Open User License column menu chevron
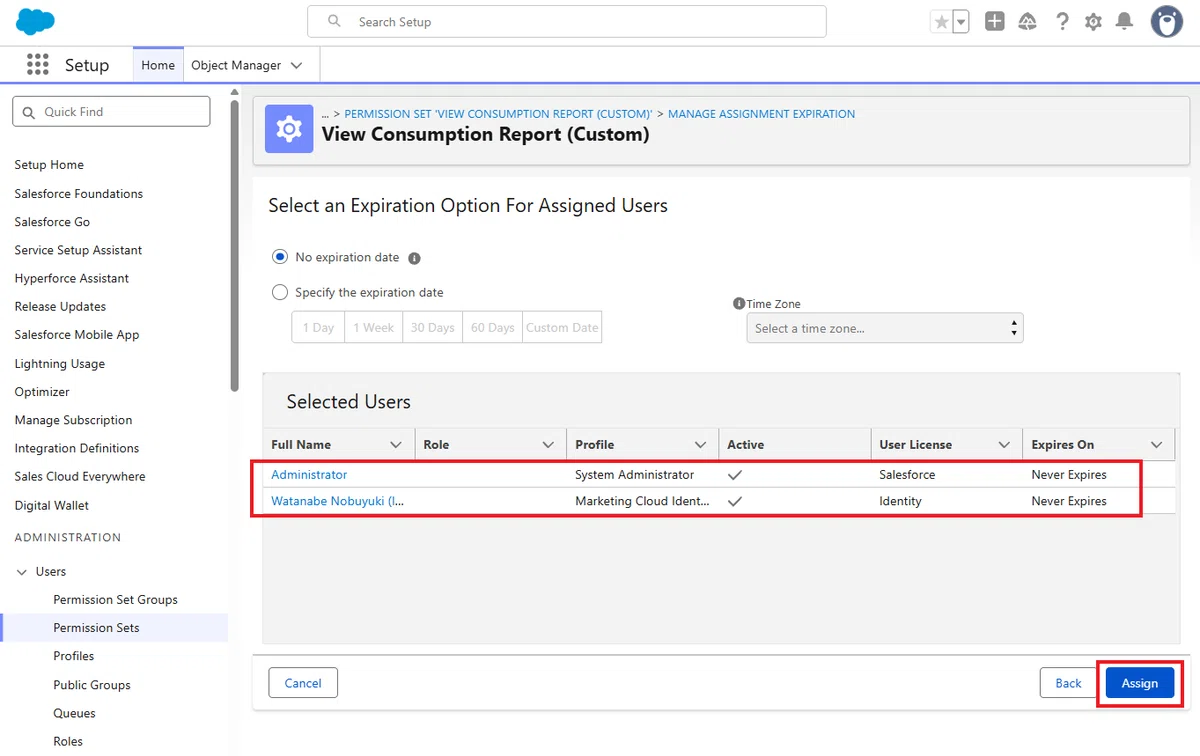Screen dimensions: 1200x756 (x=1004, y=445)
